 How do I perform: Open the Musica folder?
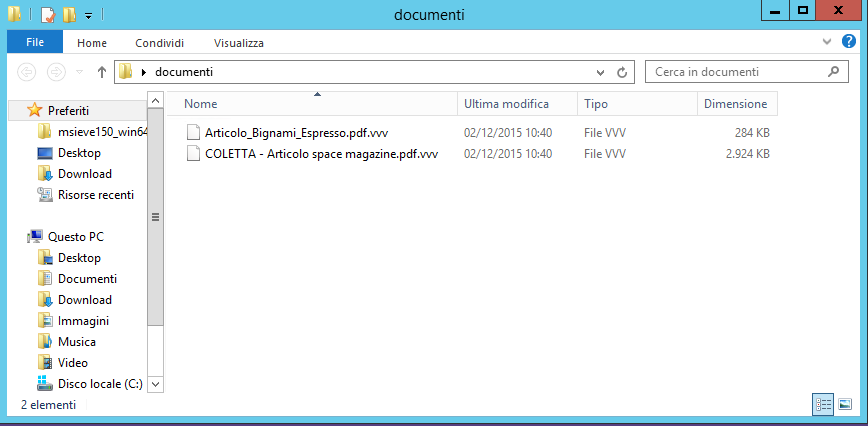[x=77, y=342]
